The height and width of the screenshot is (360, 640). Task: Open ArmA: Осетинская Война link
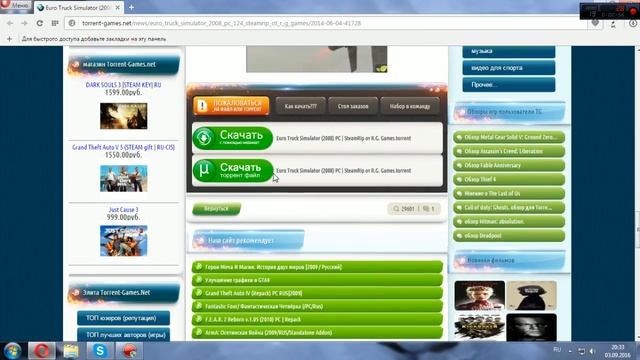coord(317,332)
